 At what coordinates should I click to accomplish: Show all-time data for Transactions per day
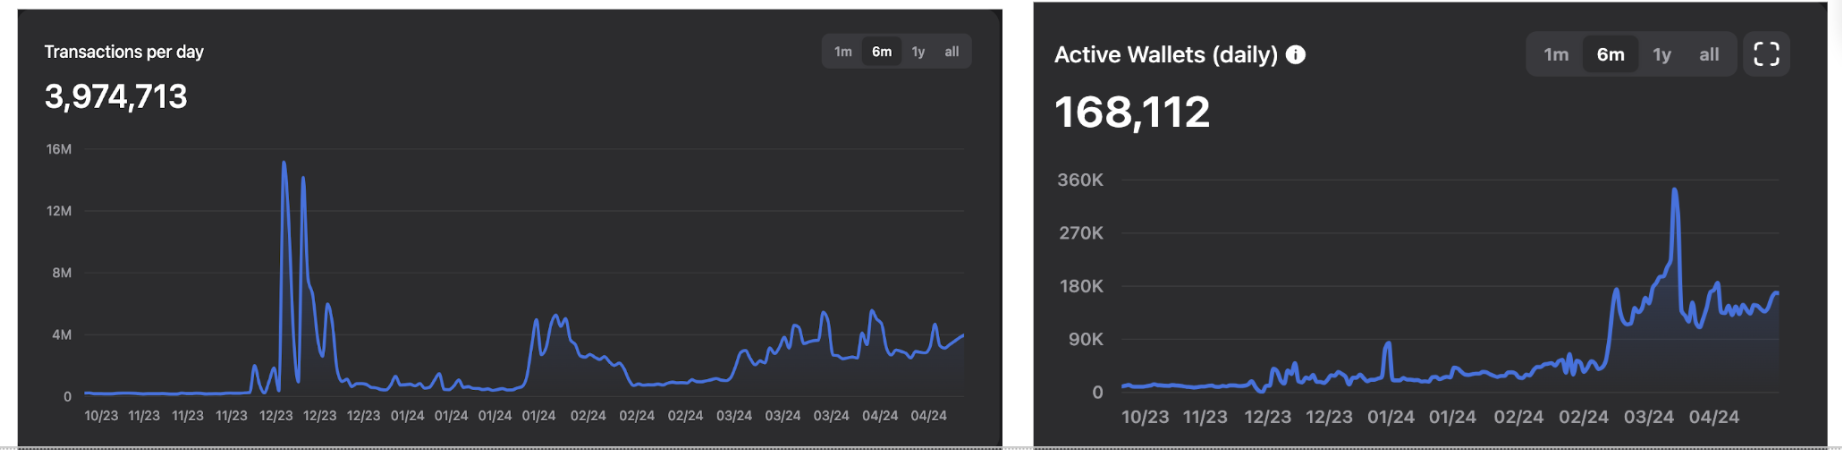click(951, 52)
